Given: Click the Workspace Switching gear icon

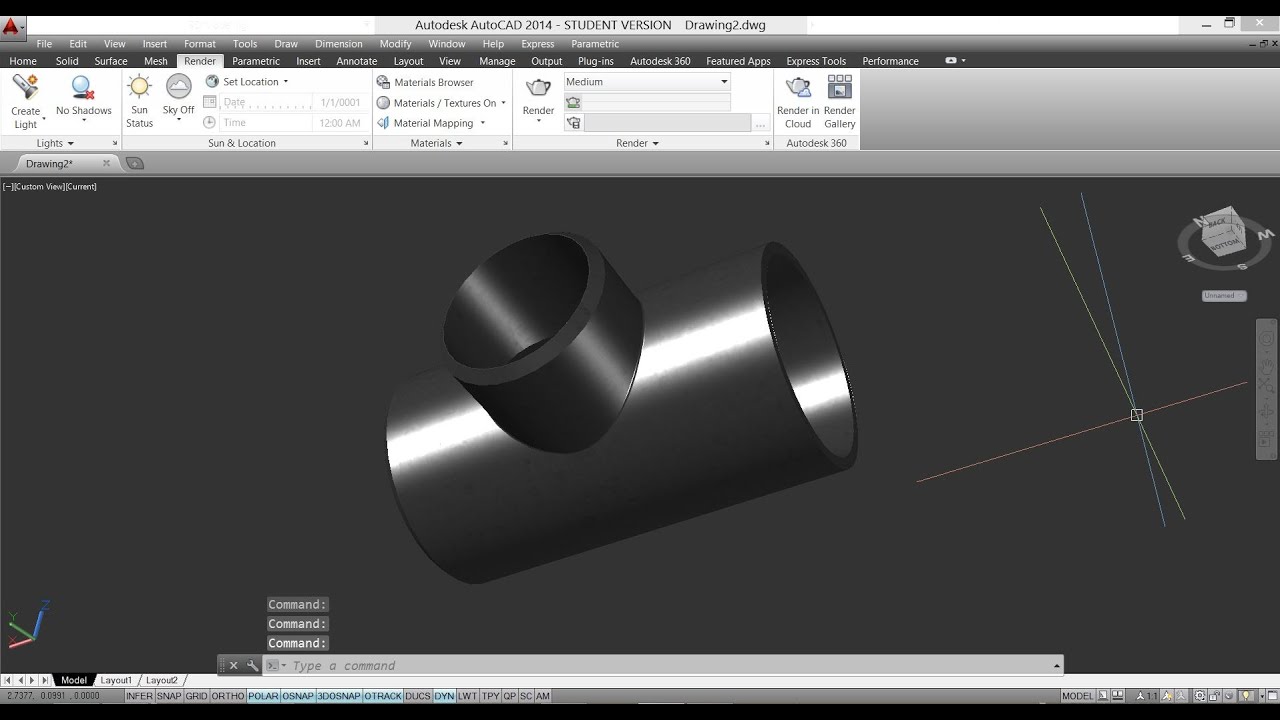Looking at the screenshot, I should pyautogui.click(x=1199, y=696).
